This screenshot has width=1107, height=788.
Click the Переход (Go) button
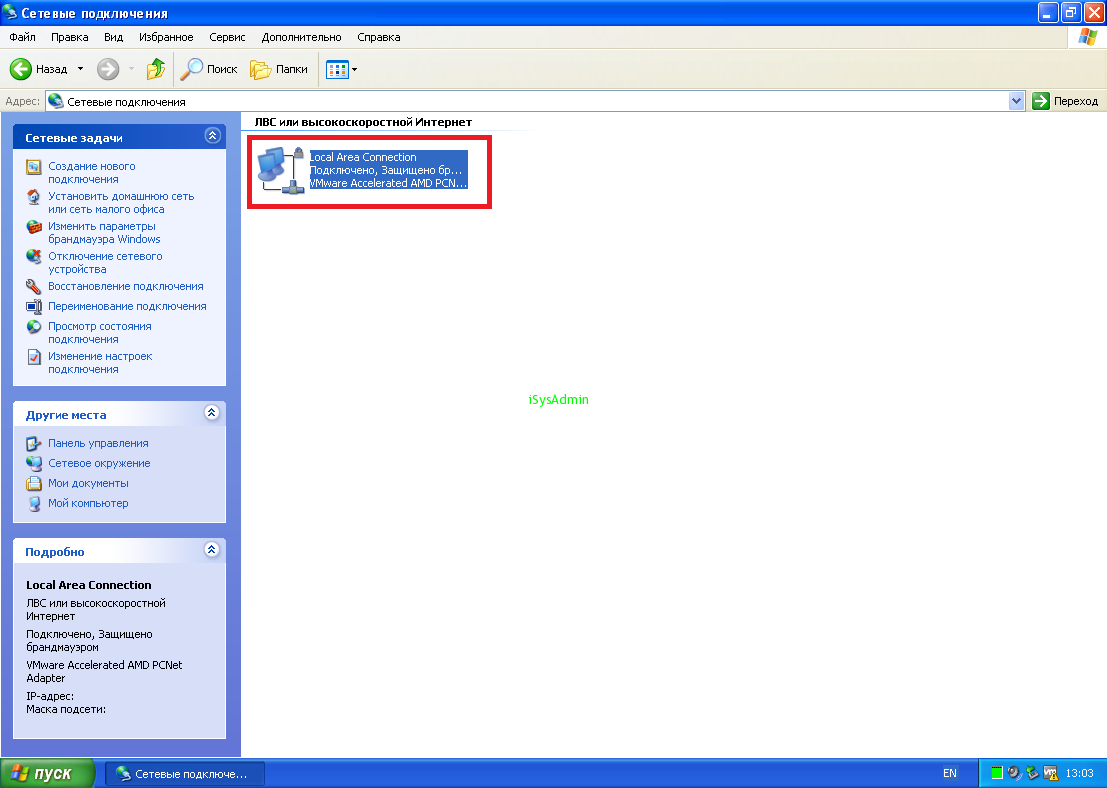pos(1065,101)
